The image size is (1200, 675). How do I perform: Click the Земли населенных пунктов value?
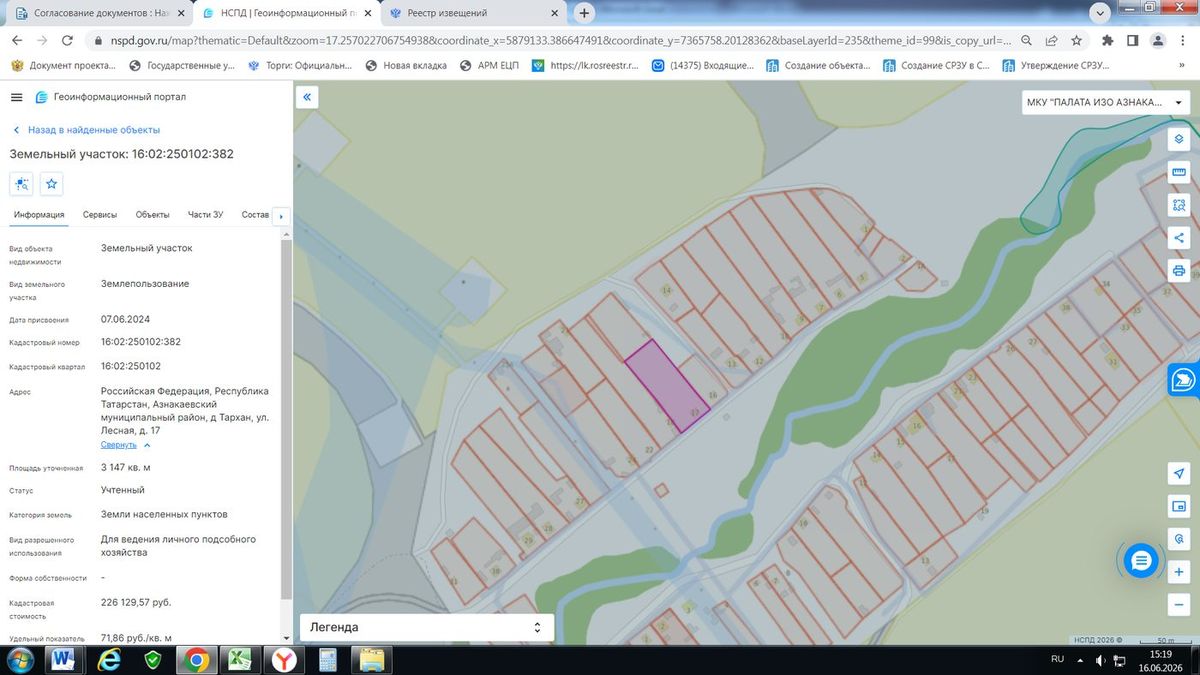pos(164,514)
